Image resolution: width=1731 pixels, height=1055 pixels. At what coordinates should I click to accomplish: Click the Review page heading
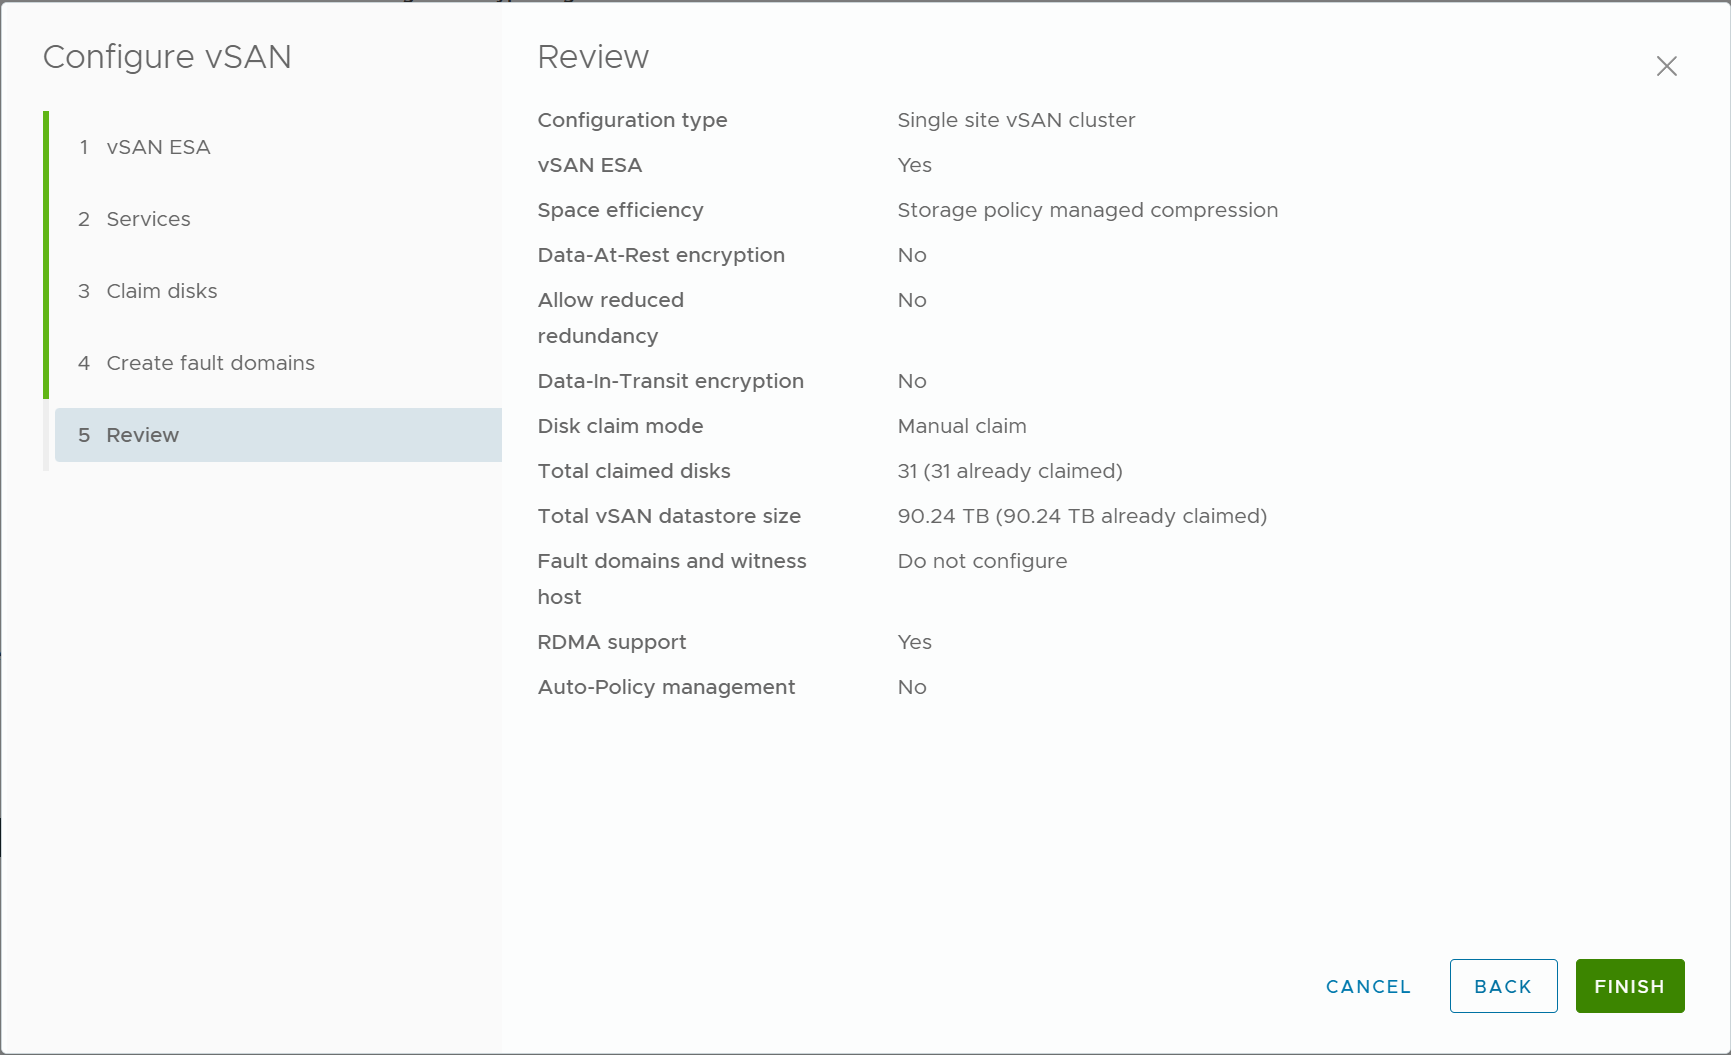(x=593, y=57)
